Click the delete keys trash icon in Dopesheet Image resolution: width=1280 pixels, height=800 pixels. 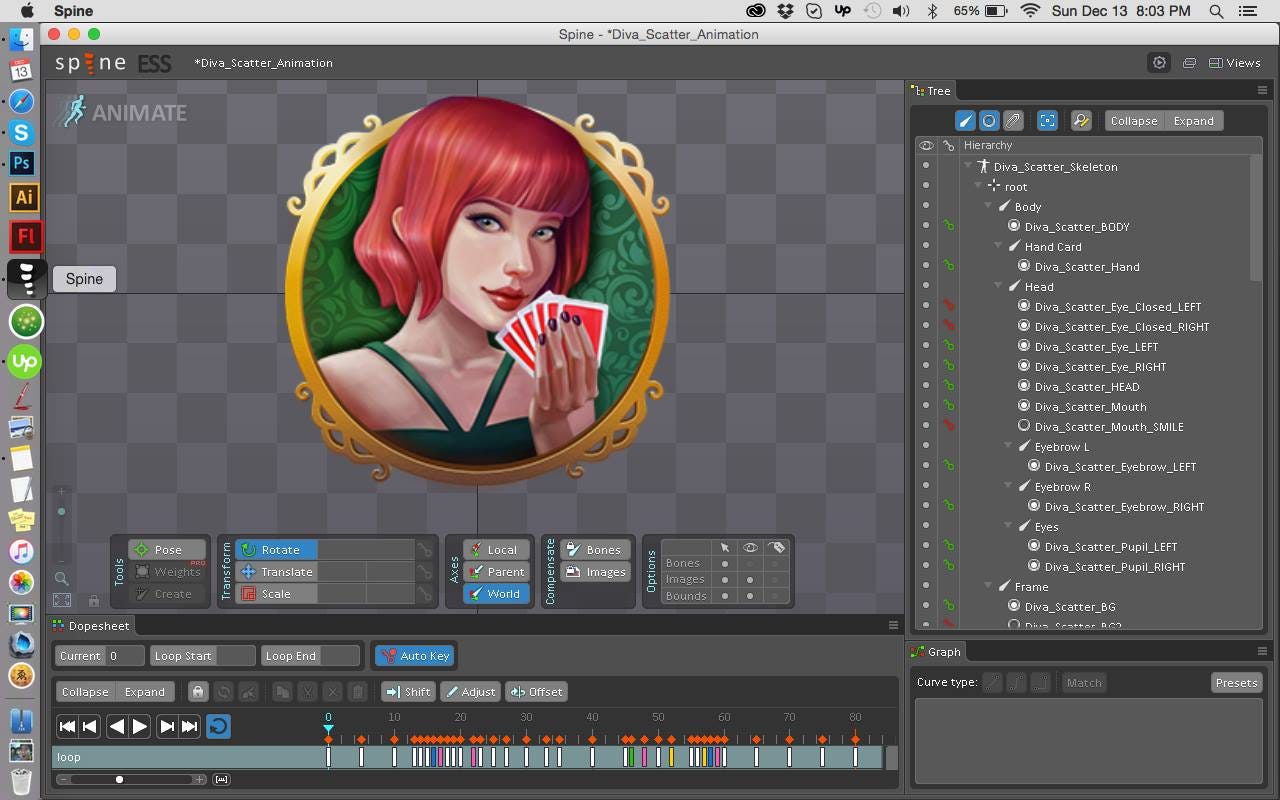pos(358,691)
